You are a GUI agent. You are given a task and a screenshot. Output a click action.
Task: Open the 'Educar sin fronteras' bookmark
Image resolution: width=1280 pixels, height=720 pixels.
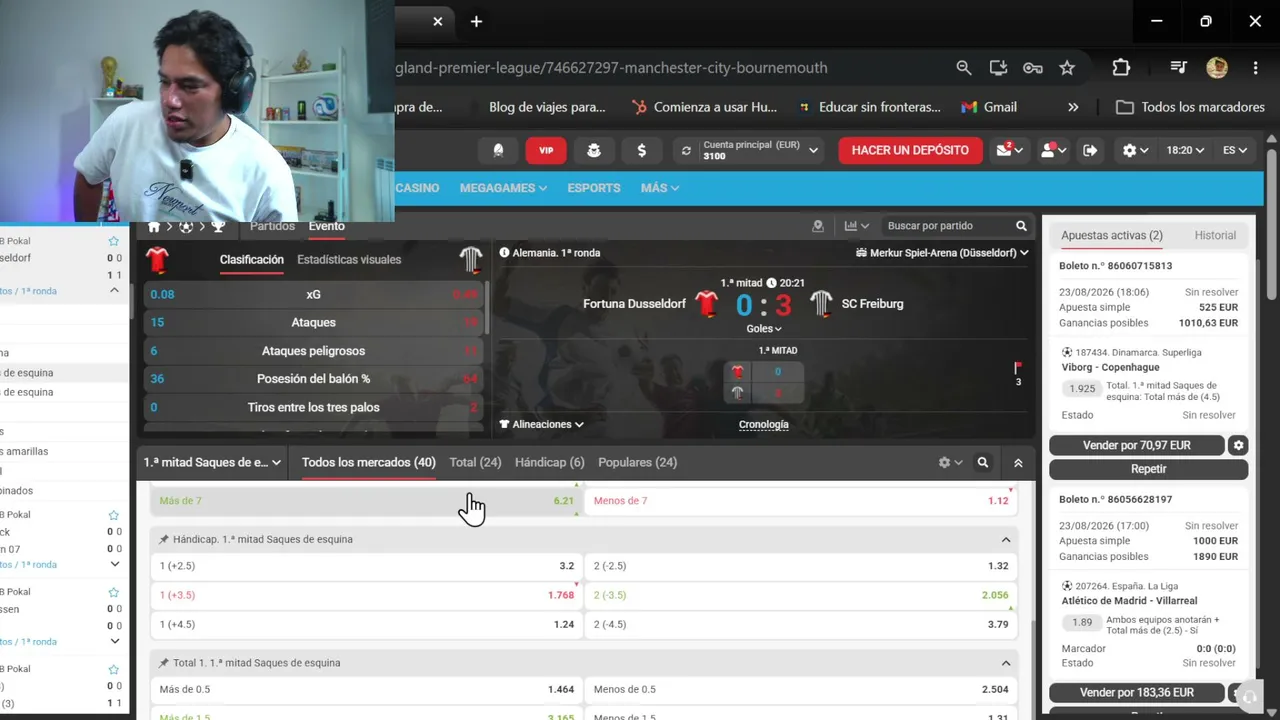[869, 107]
